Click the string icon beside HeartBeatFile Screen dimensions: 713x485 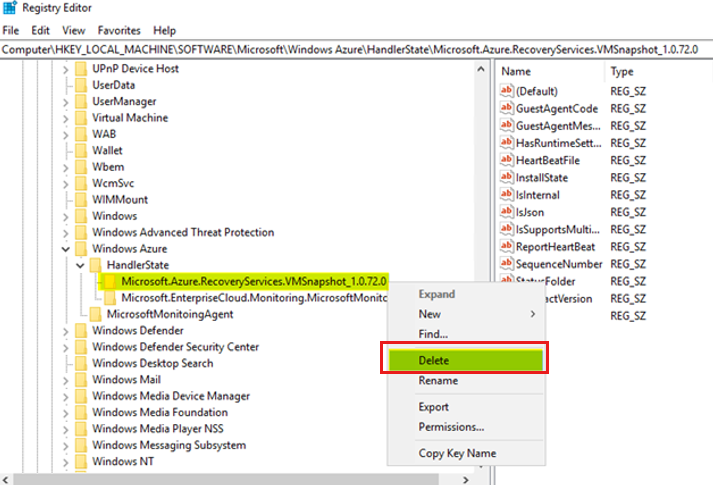pos(507,160)
